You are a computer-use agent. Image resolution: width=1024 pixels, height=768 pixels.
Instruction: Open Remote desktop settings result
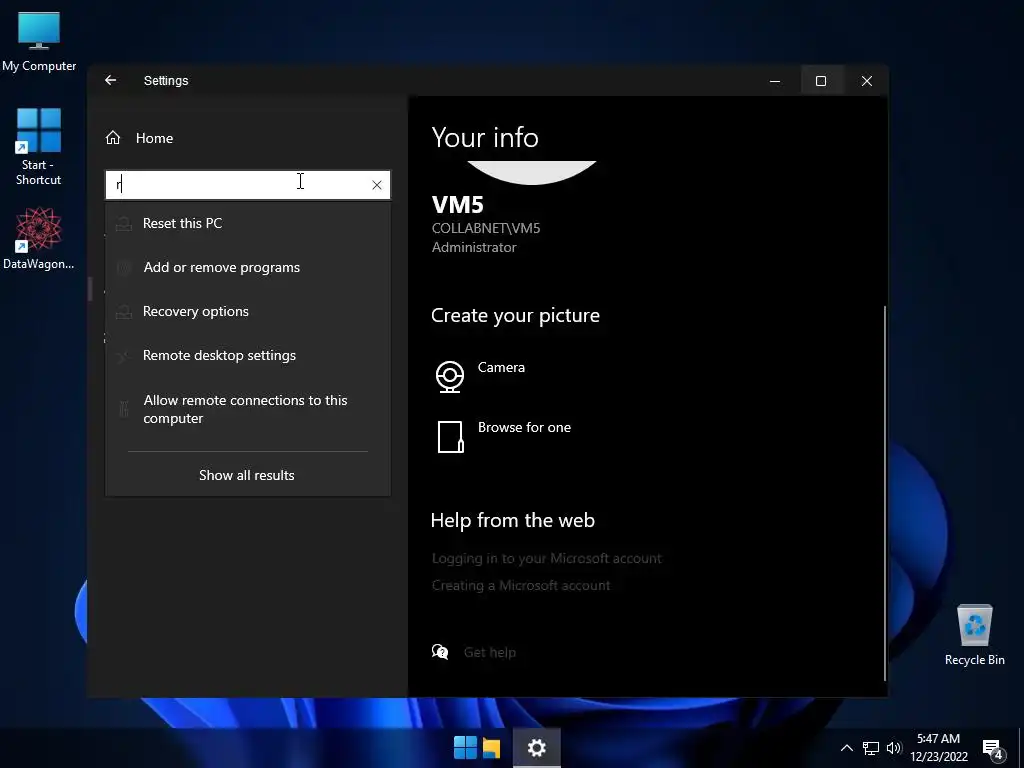[x=248, y=355]
